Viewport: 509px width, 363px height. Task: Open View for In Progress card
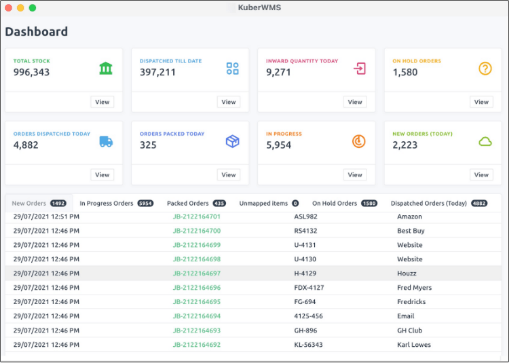(x=355, y=175)
